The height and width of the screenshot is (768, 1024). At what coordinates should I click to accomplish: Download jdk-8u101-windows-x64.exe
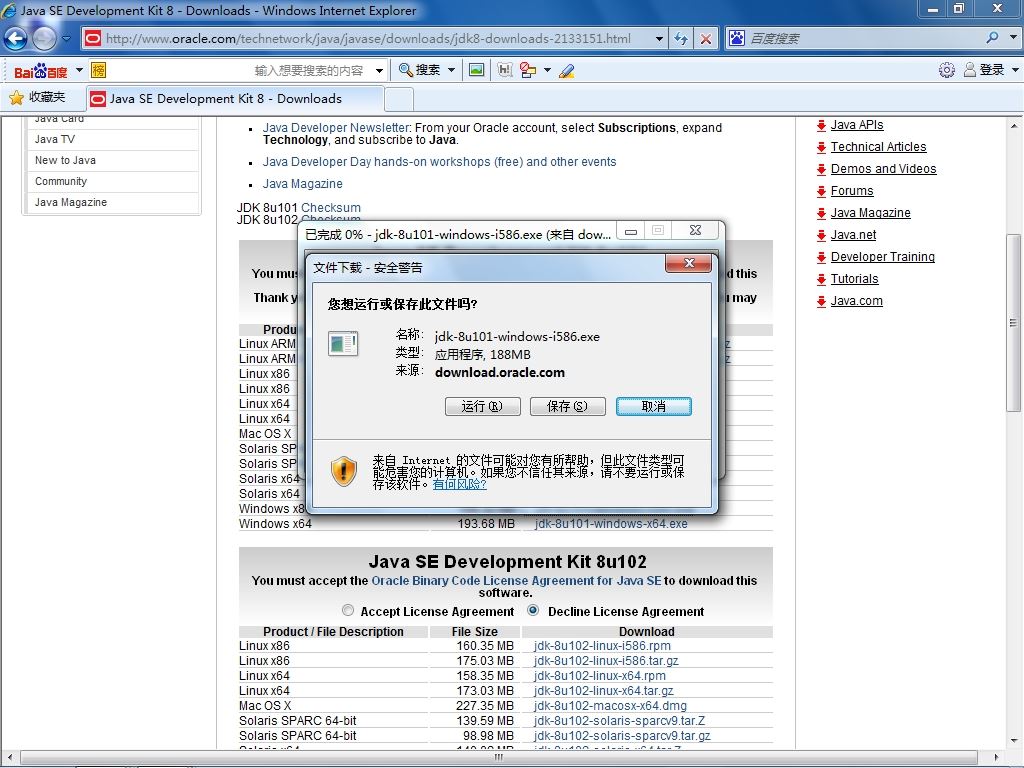click(611, 523)
